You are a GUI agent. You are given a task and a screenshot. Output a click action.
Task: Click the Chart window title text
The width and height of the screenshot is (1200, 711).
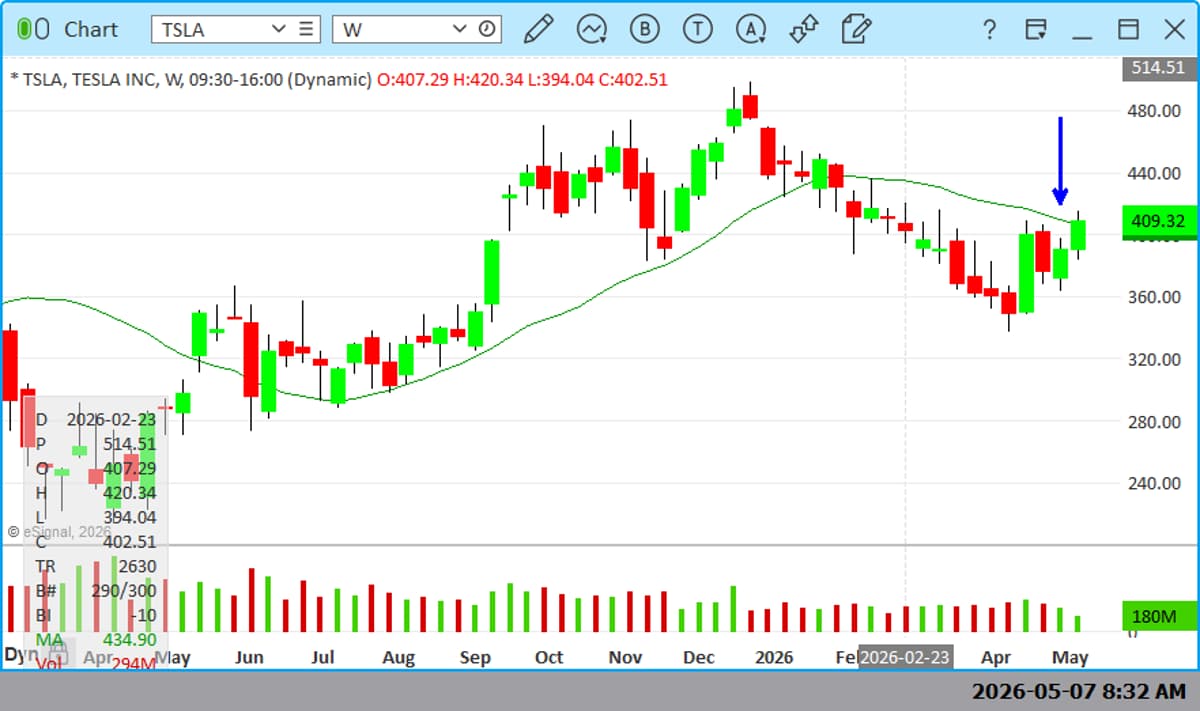tap(91, 29)
